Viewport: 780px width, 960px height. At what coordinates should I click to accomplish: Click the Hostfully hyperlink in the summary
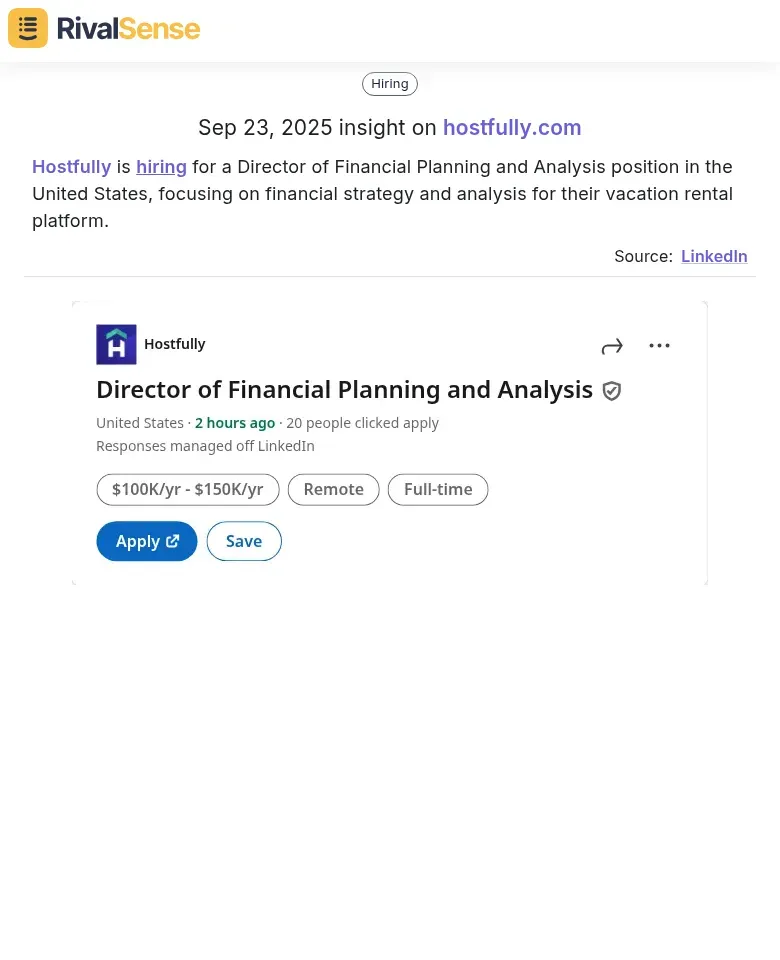71,166
